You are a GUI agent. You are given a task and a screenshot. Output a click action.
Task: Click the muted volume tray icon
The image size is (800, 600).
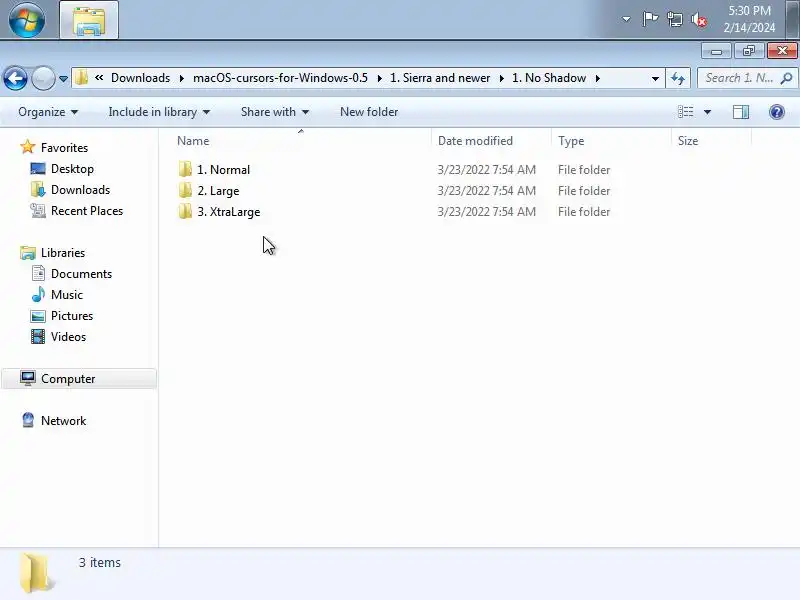point(699,20)
